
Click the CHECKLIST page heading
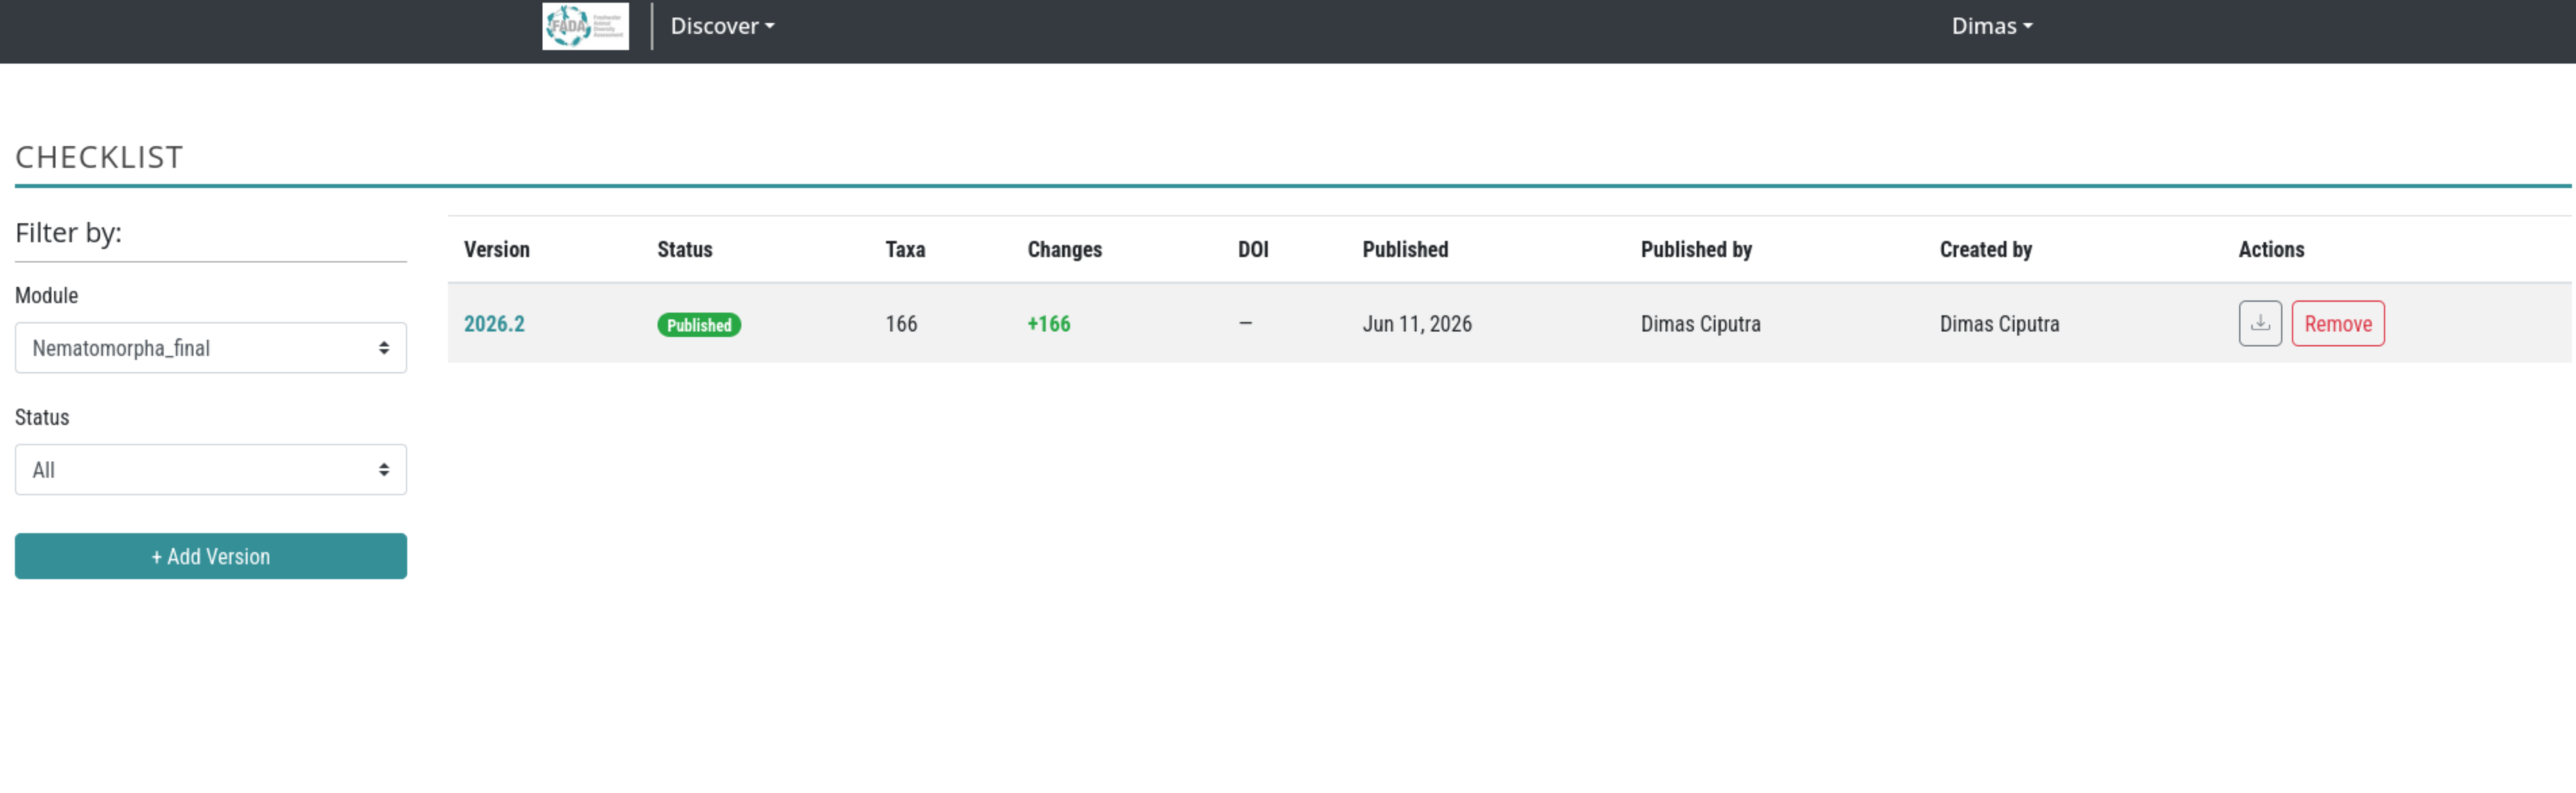(x=99, y=157)
